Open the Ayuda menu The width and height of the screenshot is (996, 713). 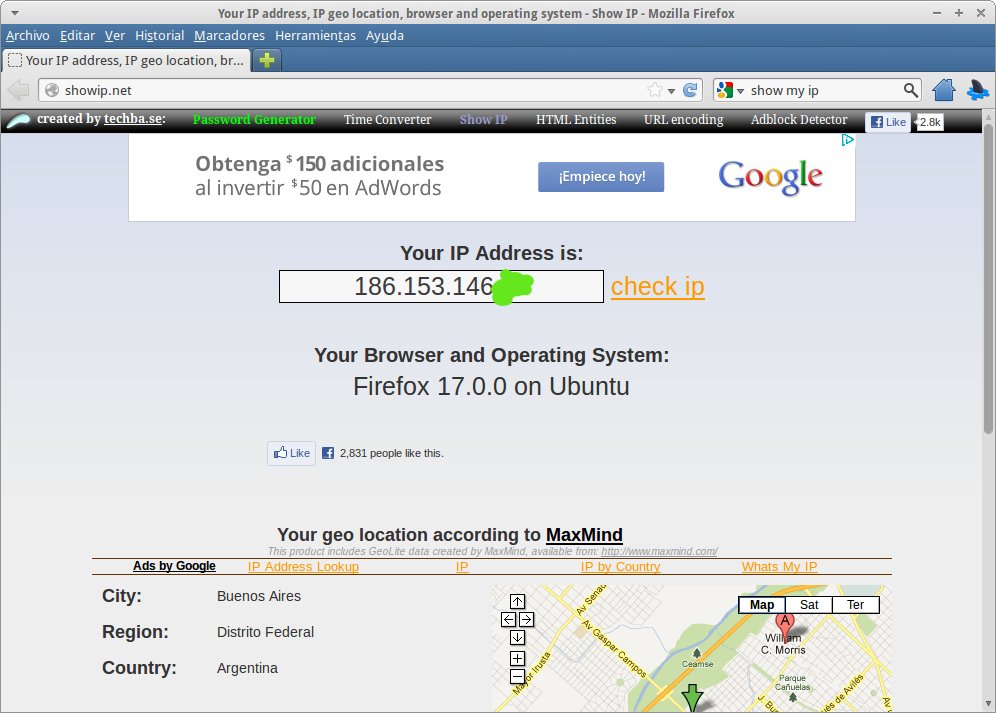[385, 36]
